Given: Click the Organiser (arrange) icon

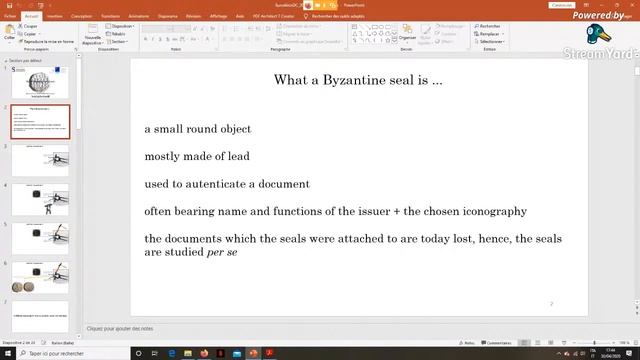Looking at the screenshot, I should coord(407,29).
